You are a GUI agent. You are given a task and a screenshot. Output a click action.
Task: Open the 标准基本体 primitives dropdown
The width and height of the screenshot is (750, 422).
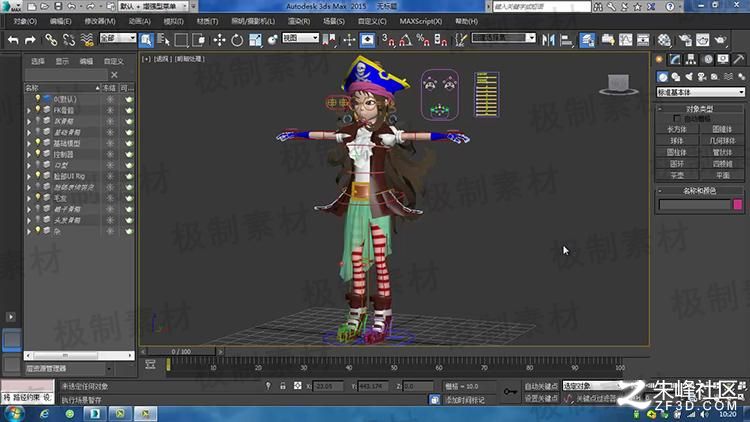click(x=701, y=92)
